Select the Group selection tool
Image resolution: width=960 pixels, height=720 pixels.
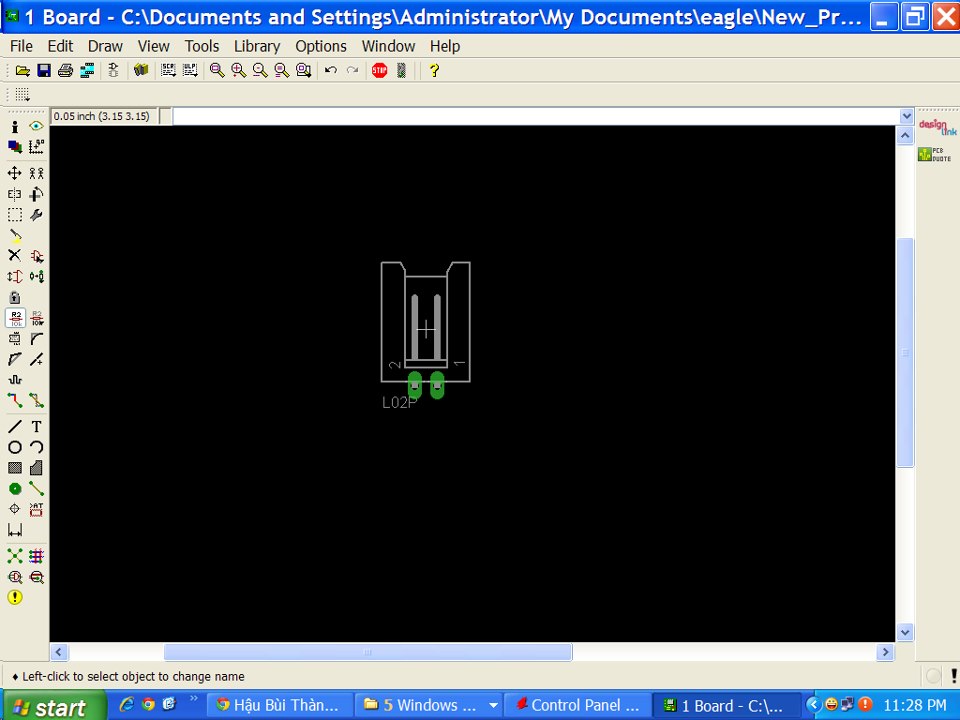tap(15, 215)
